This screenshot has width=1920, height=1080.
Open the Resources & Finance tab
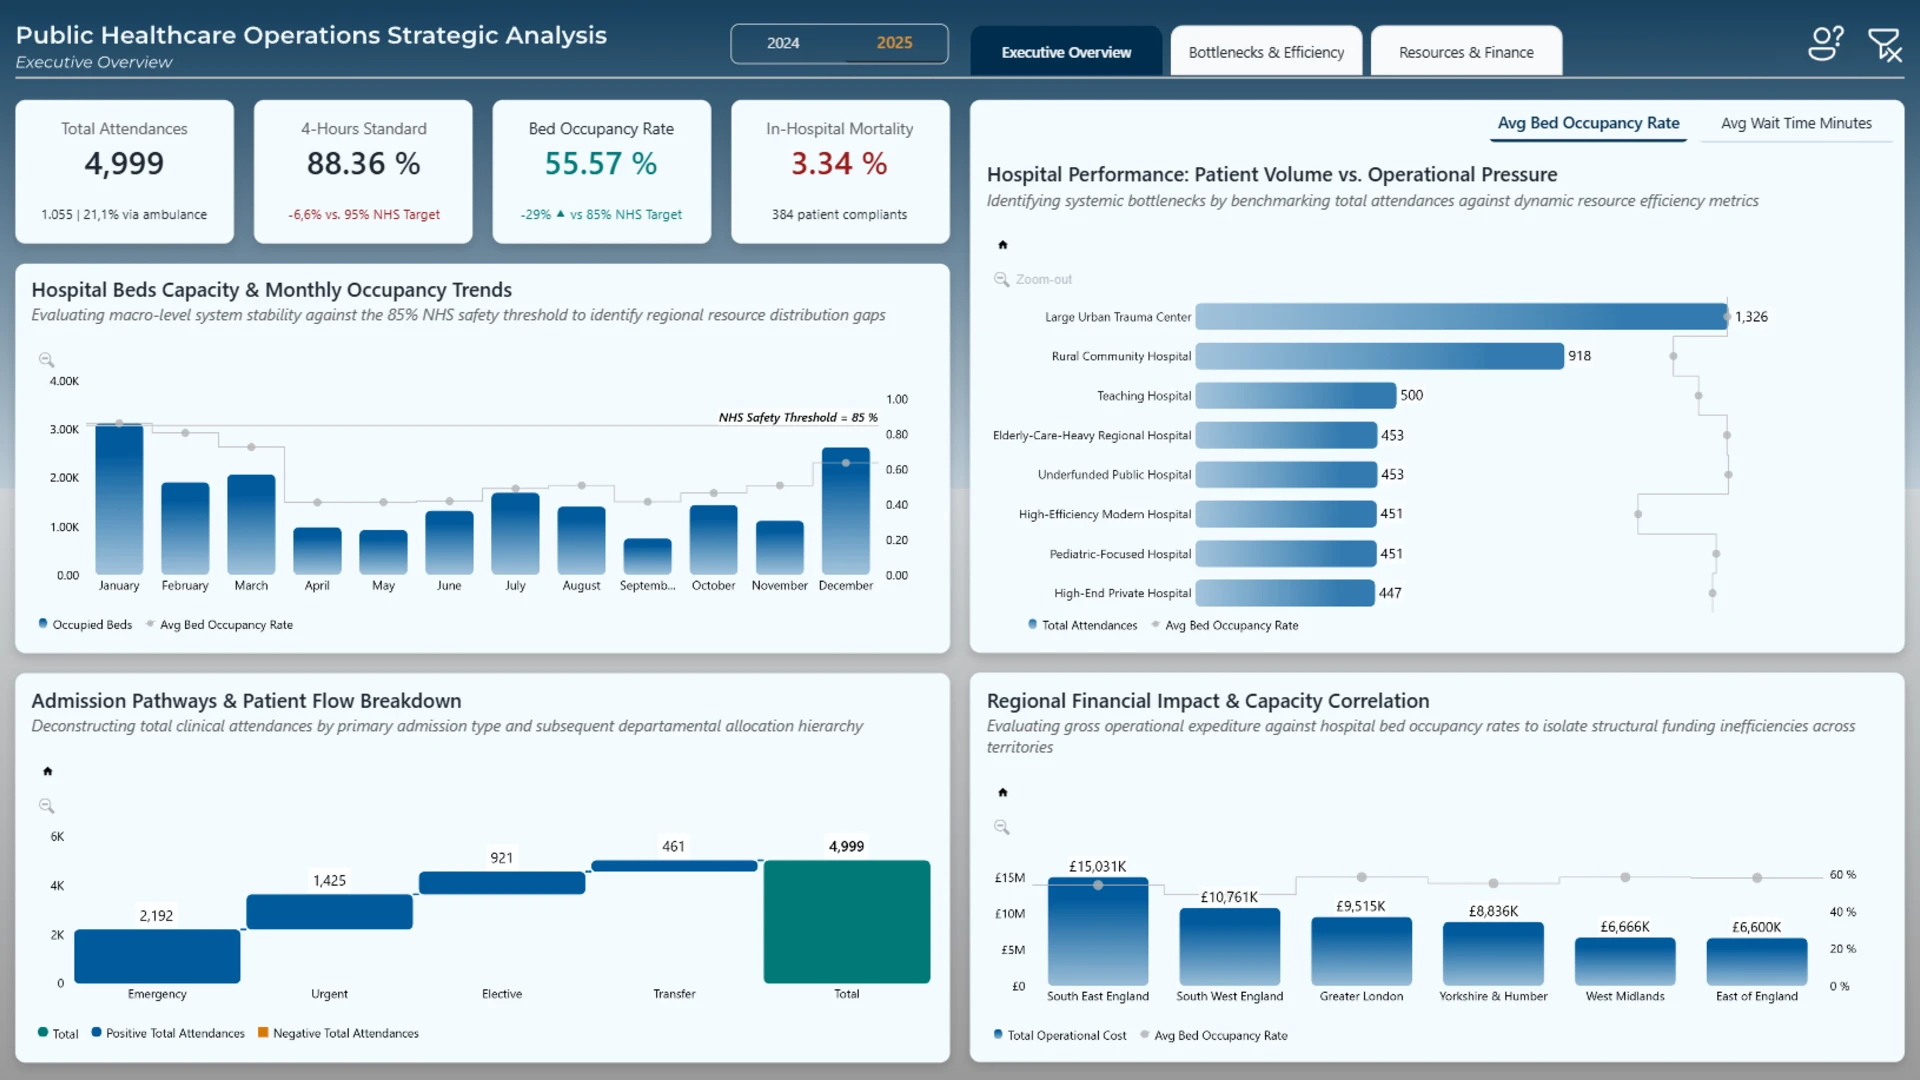point(1466,52)
